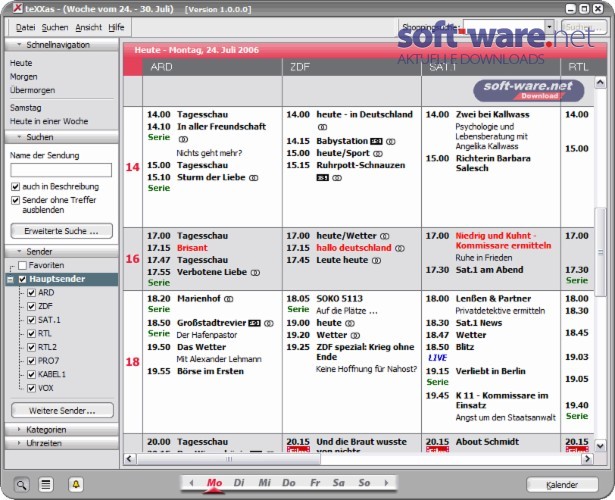This screenshot has width=615, height=500.
Task: Select the 'SOKO 5113' programme entry
Action: point(339,299)
